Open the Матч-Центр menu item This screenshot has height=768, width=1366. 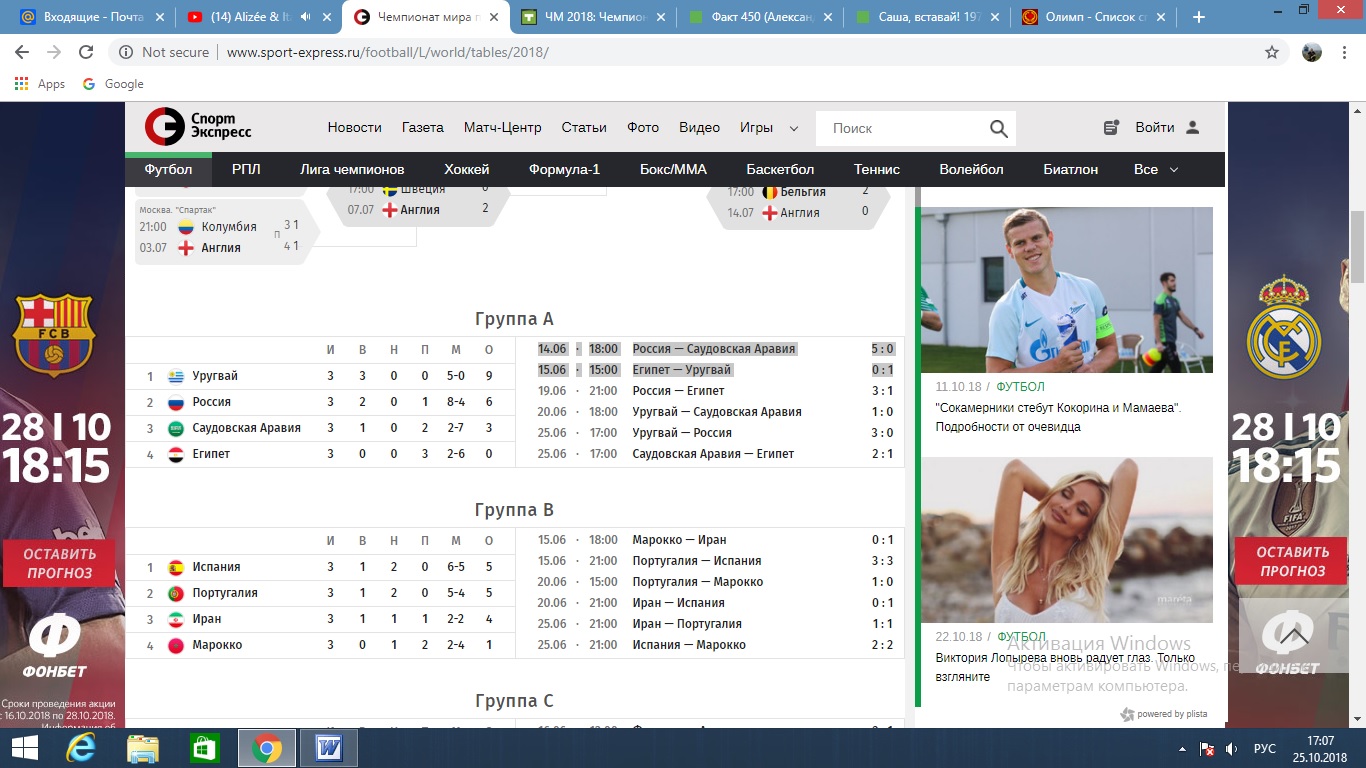[x=502, y=127]
